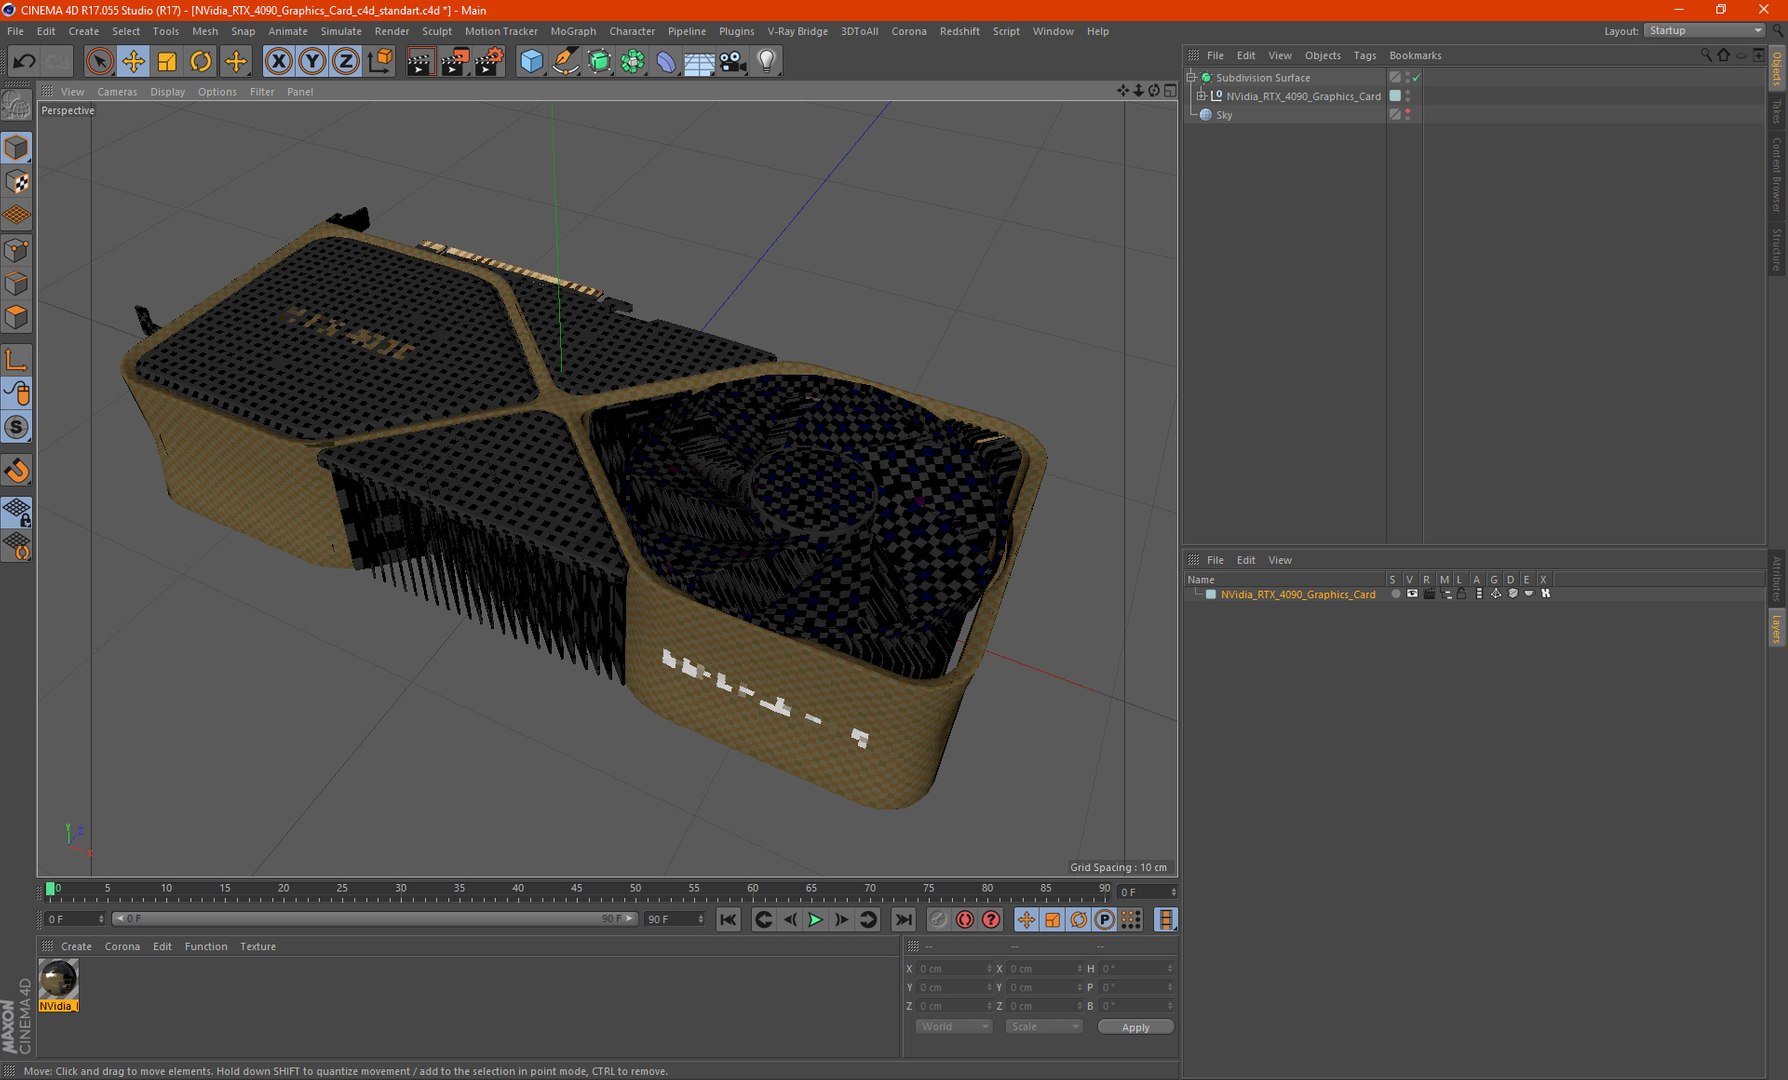Select the NVidia material thumbnail
This screenshot has height=1080, width=1788.
point(58,979)
